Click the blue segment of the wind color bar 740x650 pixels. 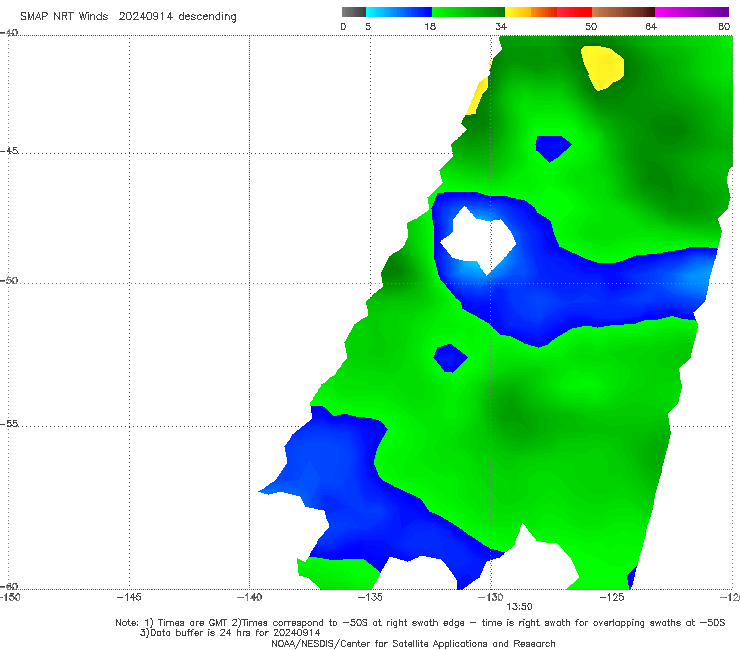coord(399,12)
